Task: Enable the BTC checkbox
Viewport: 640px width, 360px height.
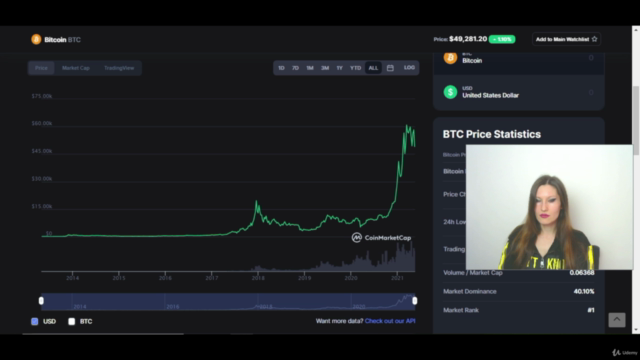Action: pyautogui.click(x=72, y=322)
